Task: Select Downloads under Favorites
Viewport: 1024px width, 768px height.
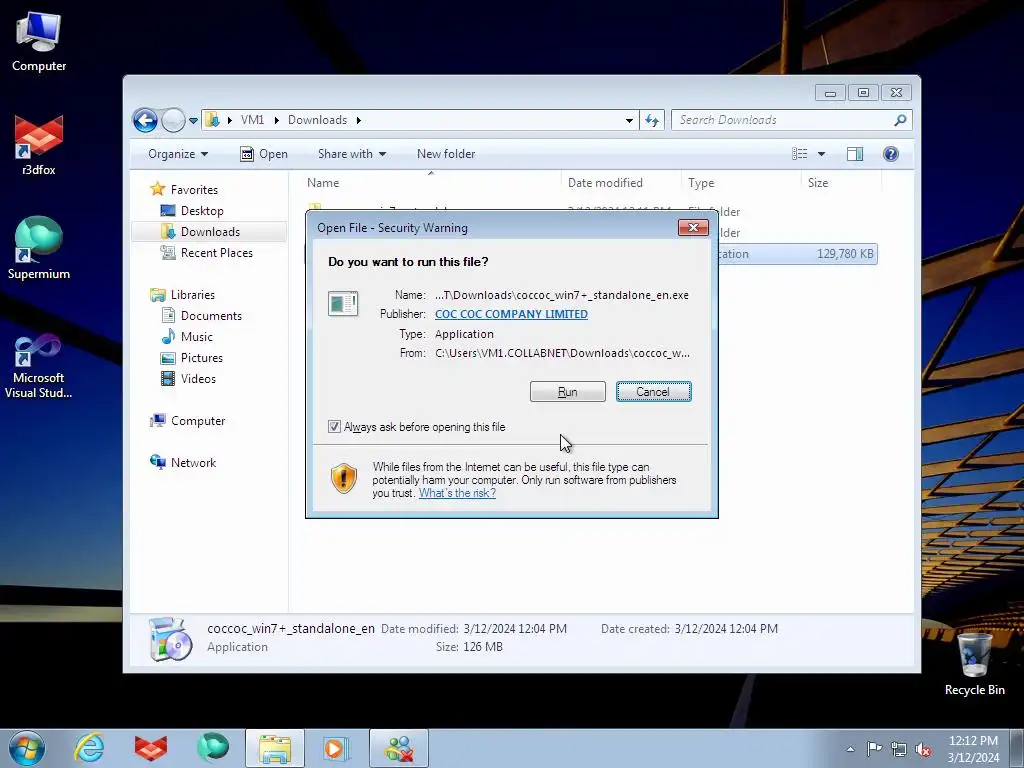Action: pyautogui.click(x=210, y=232)
